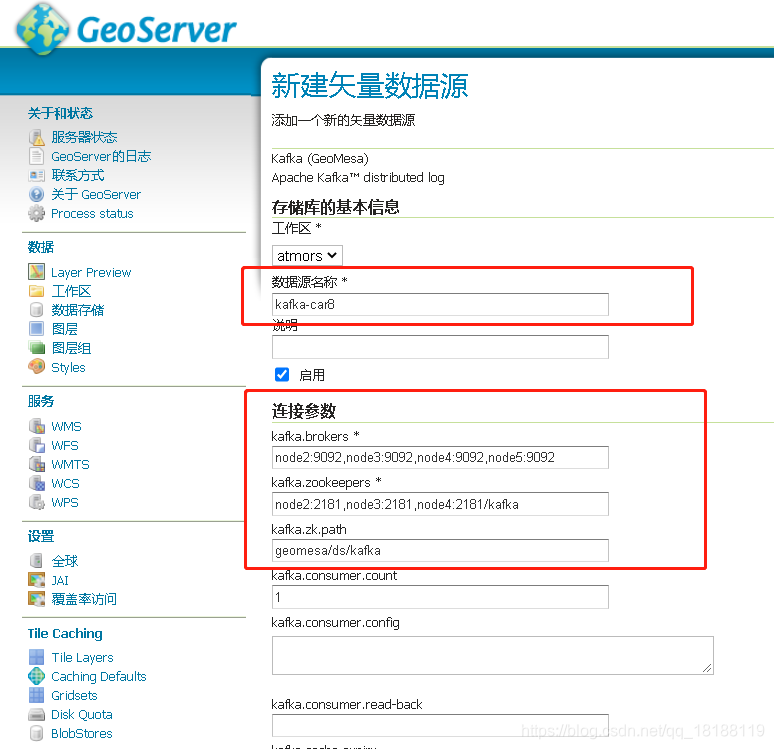Click the WFS service icon

37,445
